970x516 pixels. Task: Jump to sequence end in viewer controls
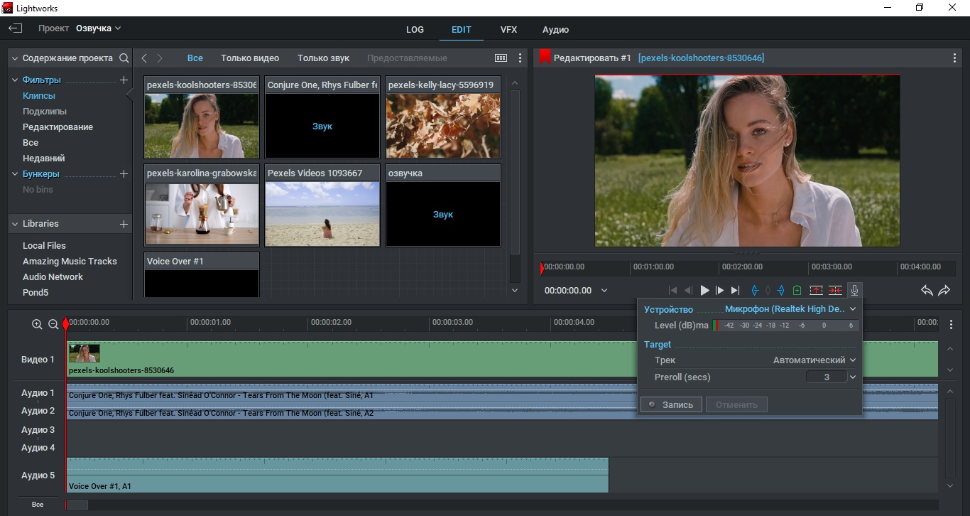pyautogui.click(x=735, y=290)
